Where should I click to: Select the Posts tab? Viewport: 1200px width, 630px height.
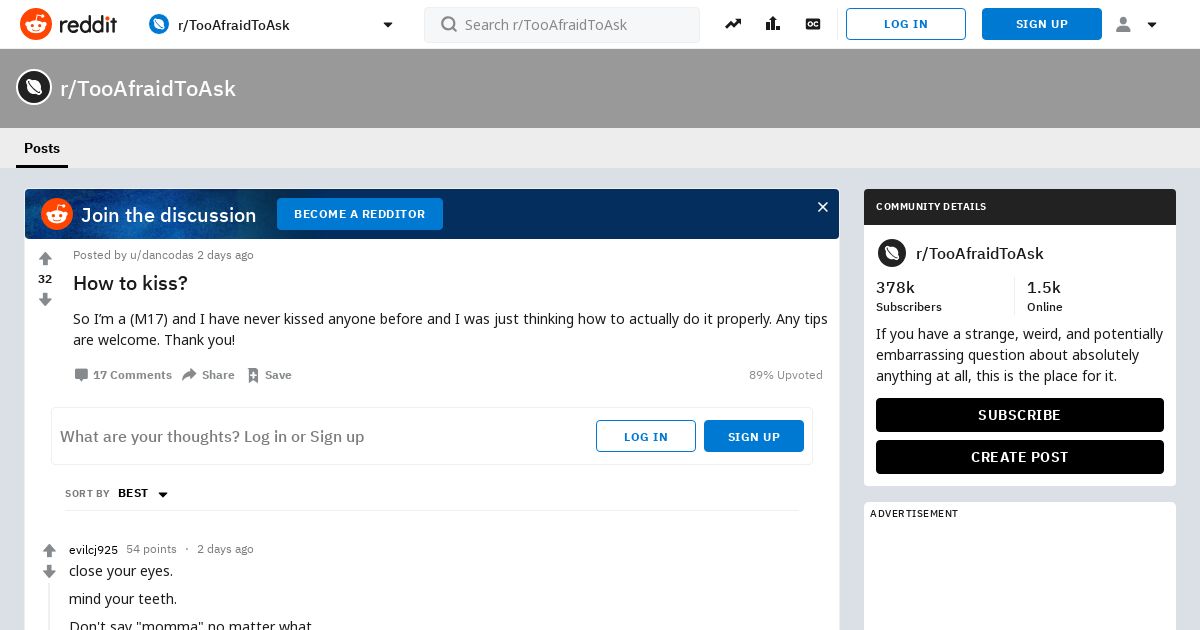point(42,148)
